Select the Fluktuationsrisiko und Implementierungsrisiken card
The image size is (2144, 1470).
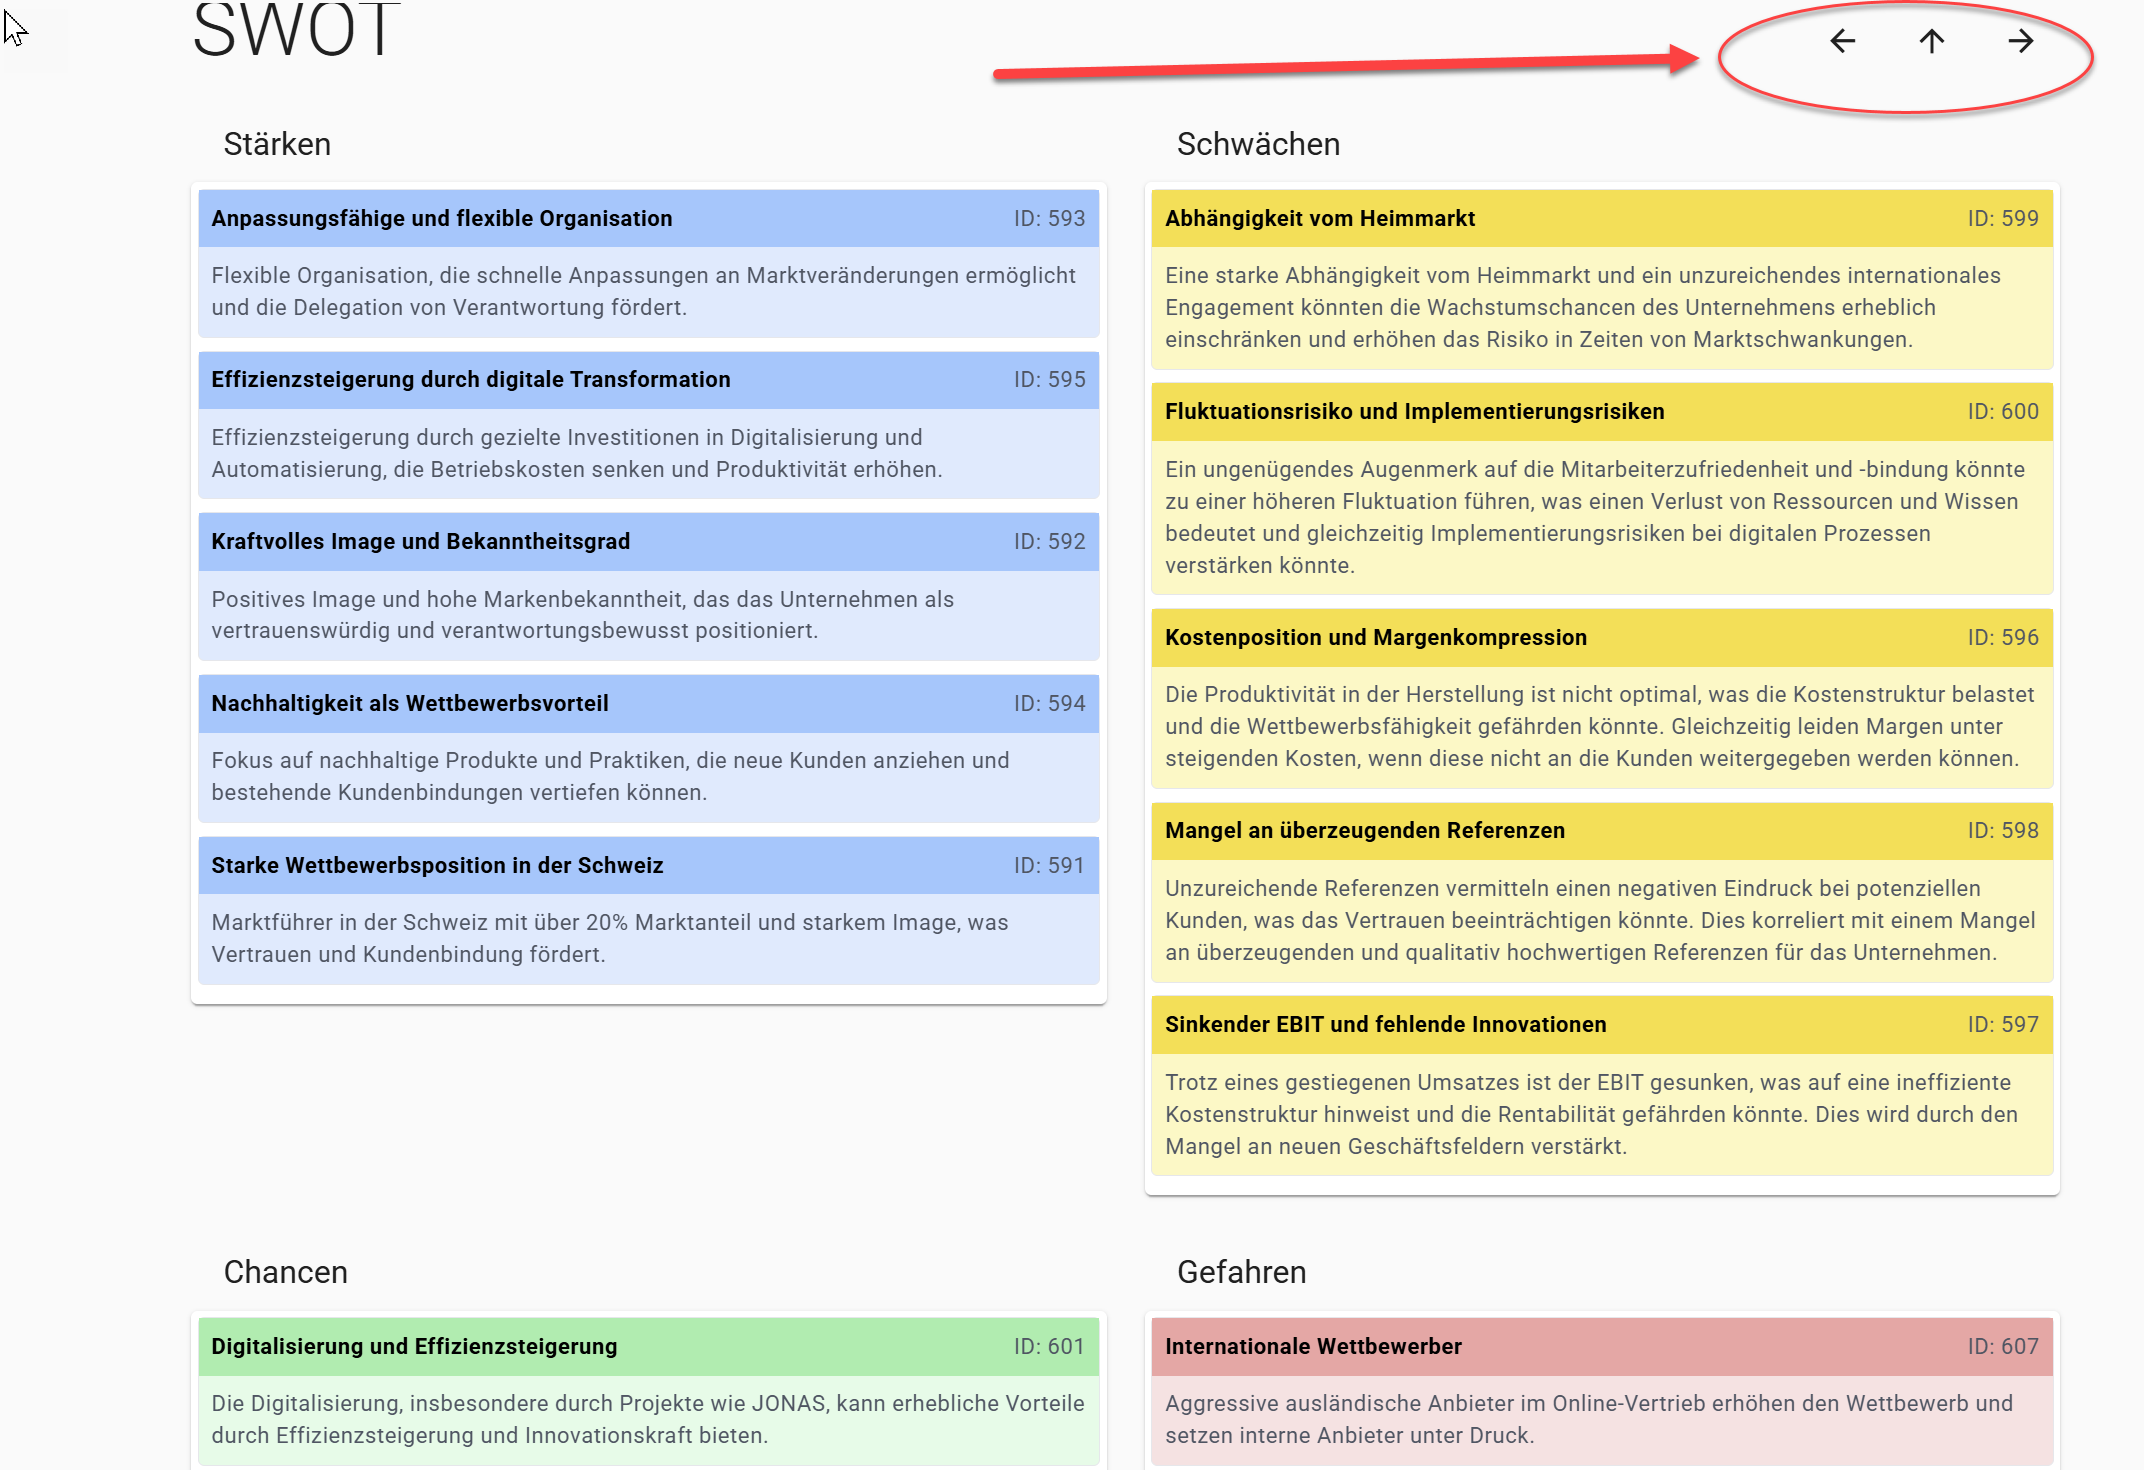point(1414,411)
